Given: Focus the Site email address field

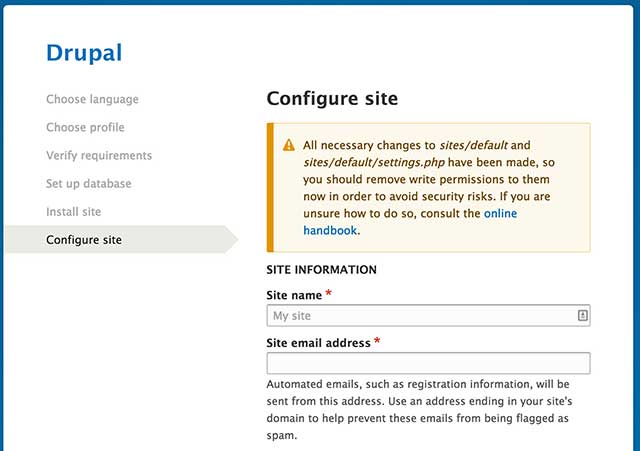Looking at the screenshot, I should 428,363.
